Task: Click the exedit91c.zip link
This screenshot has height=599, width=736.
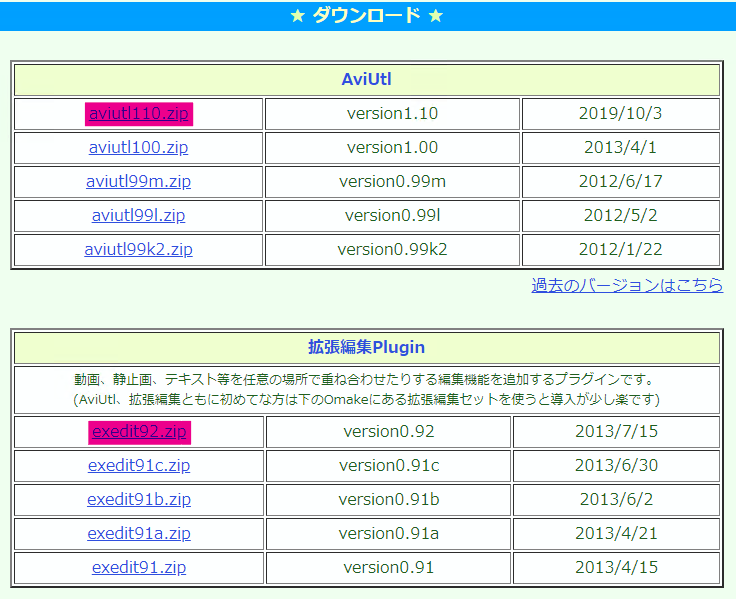Action: (139, 466)
